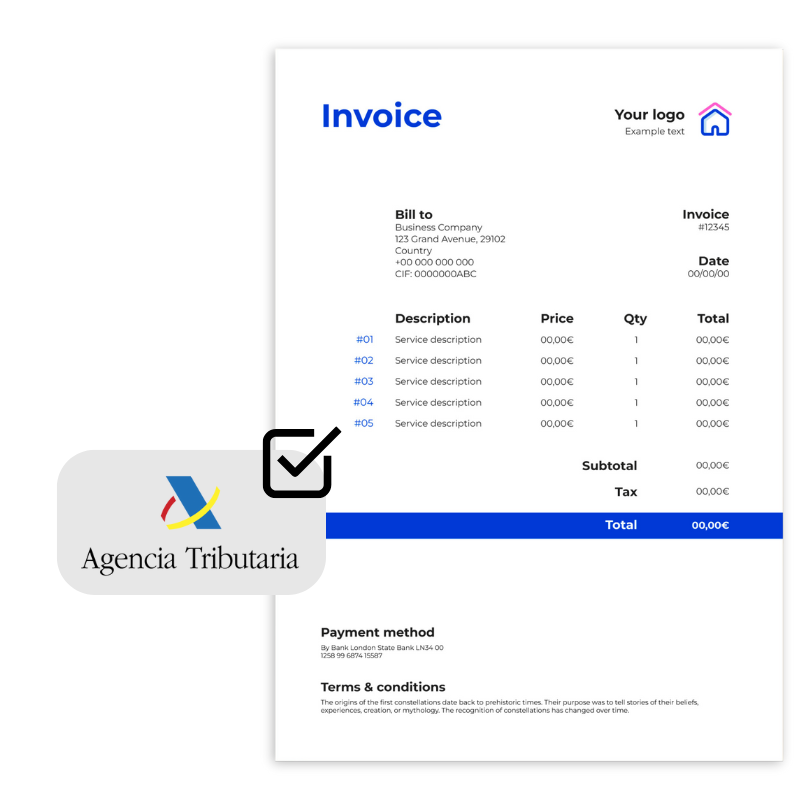Click item number #01
Screen dimensions: 800x800
(364, 340)
